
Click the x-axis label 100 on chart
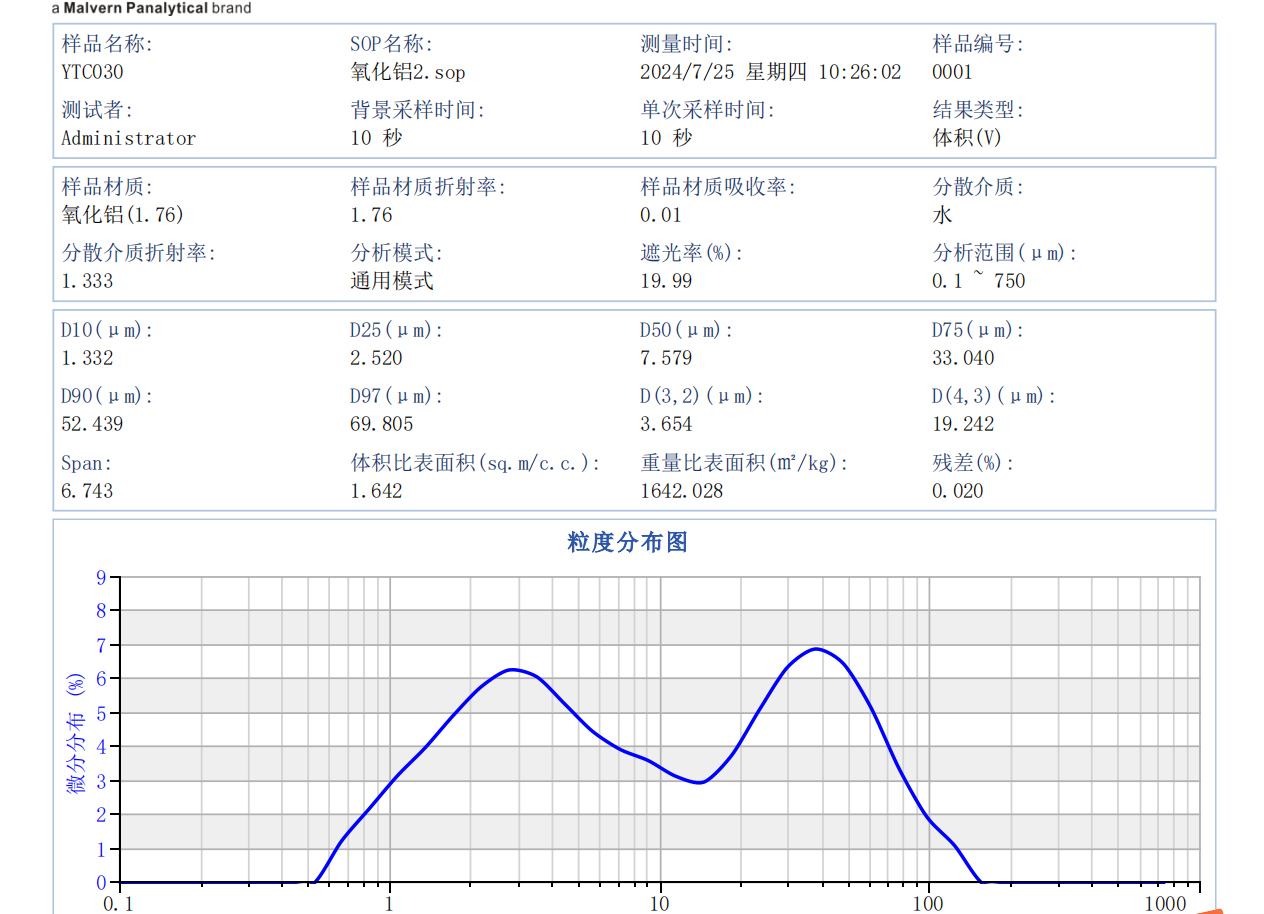click(x=930, y=907)
